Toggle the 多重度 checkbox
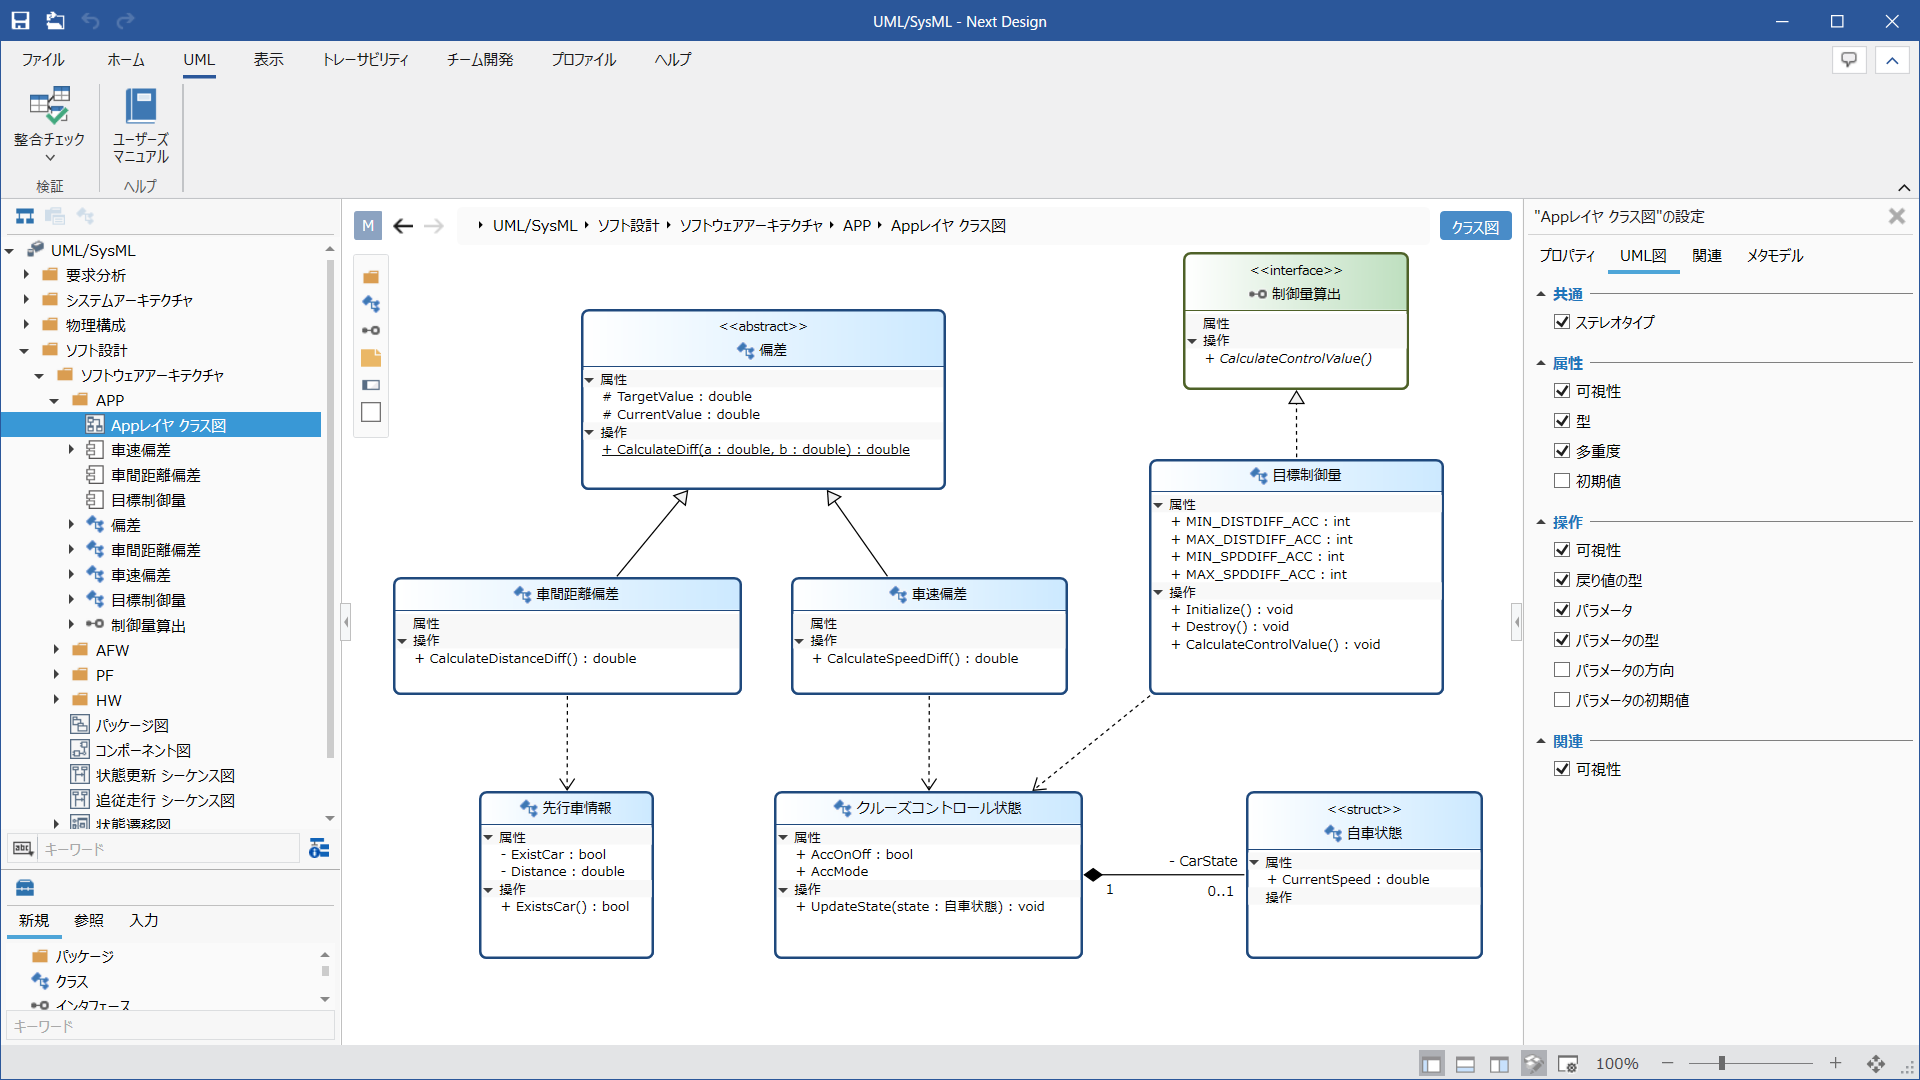 (1562, 451)
